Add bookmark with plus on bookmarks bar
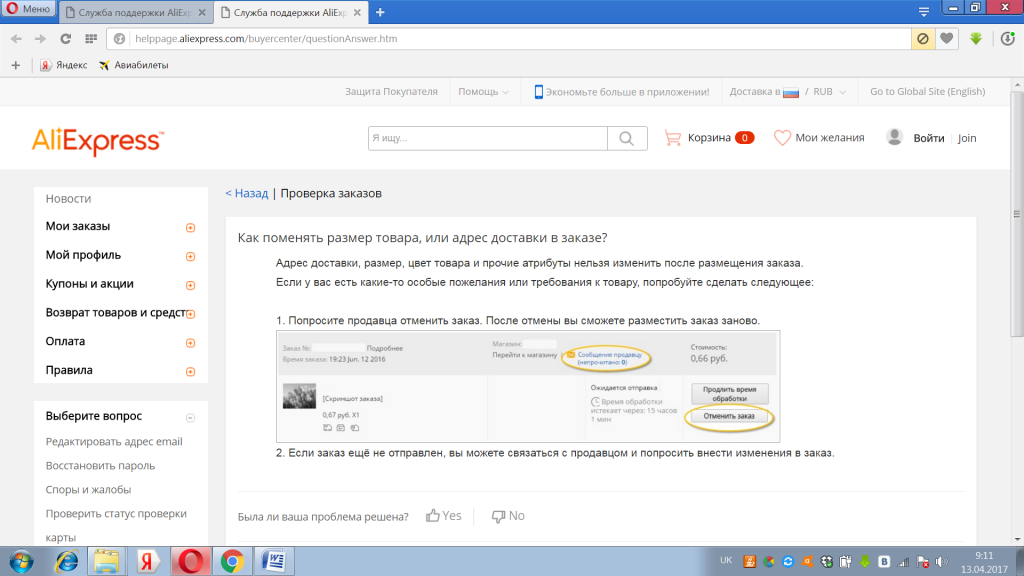 (16, 65)
